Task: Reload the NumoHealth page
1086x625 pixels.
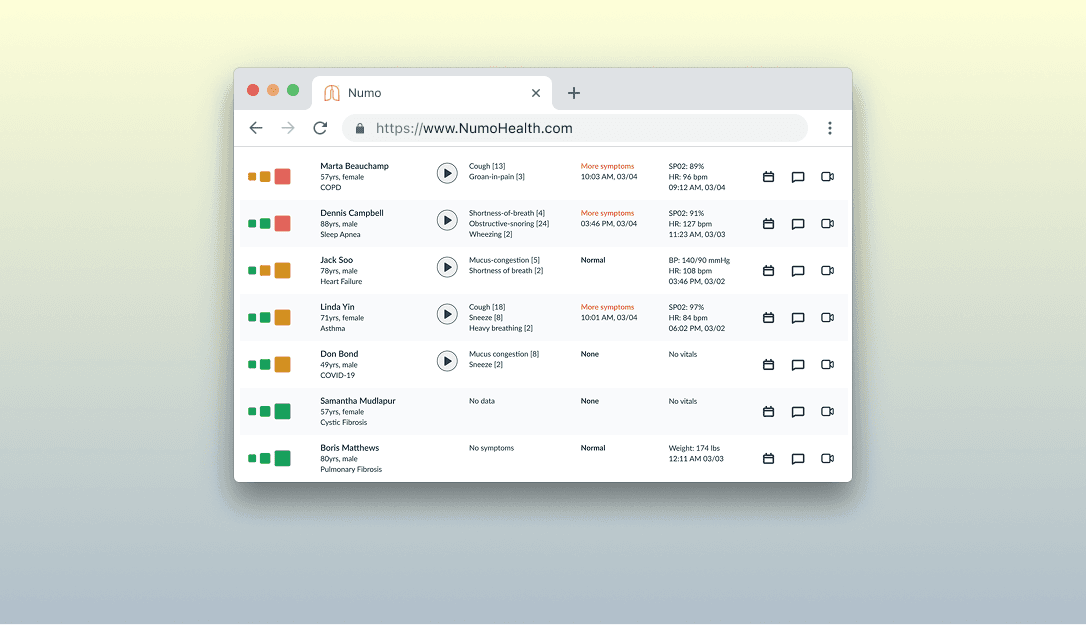Action: point(320,128)
